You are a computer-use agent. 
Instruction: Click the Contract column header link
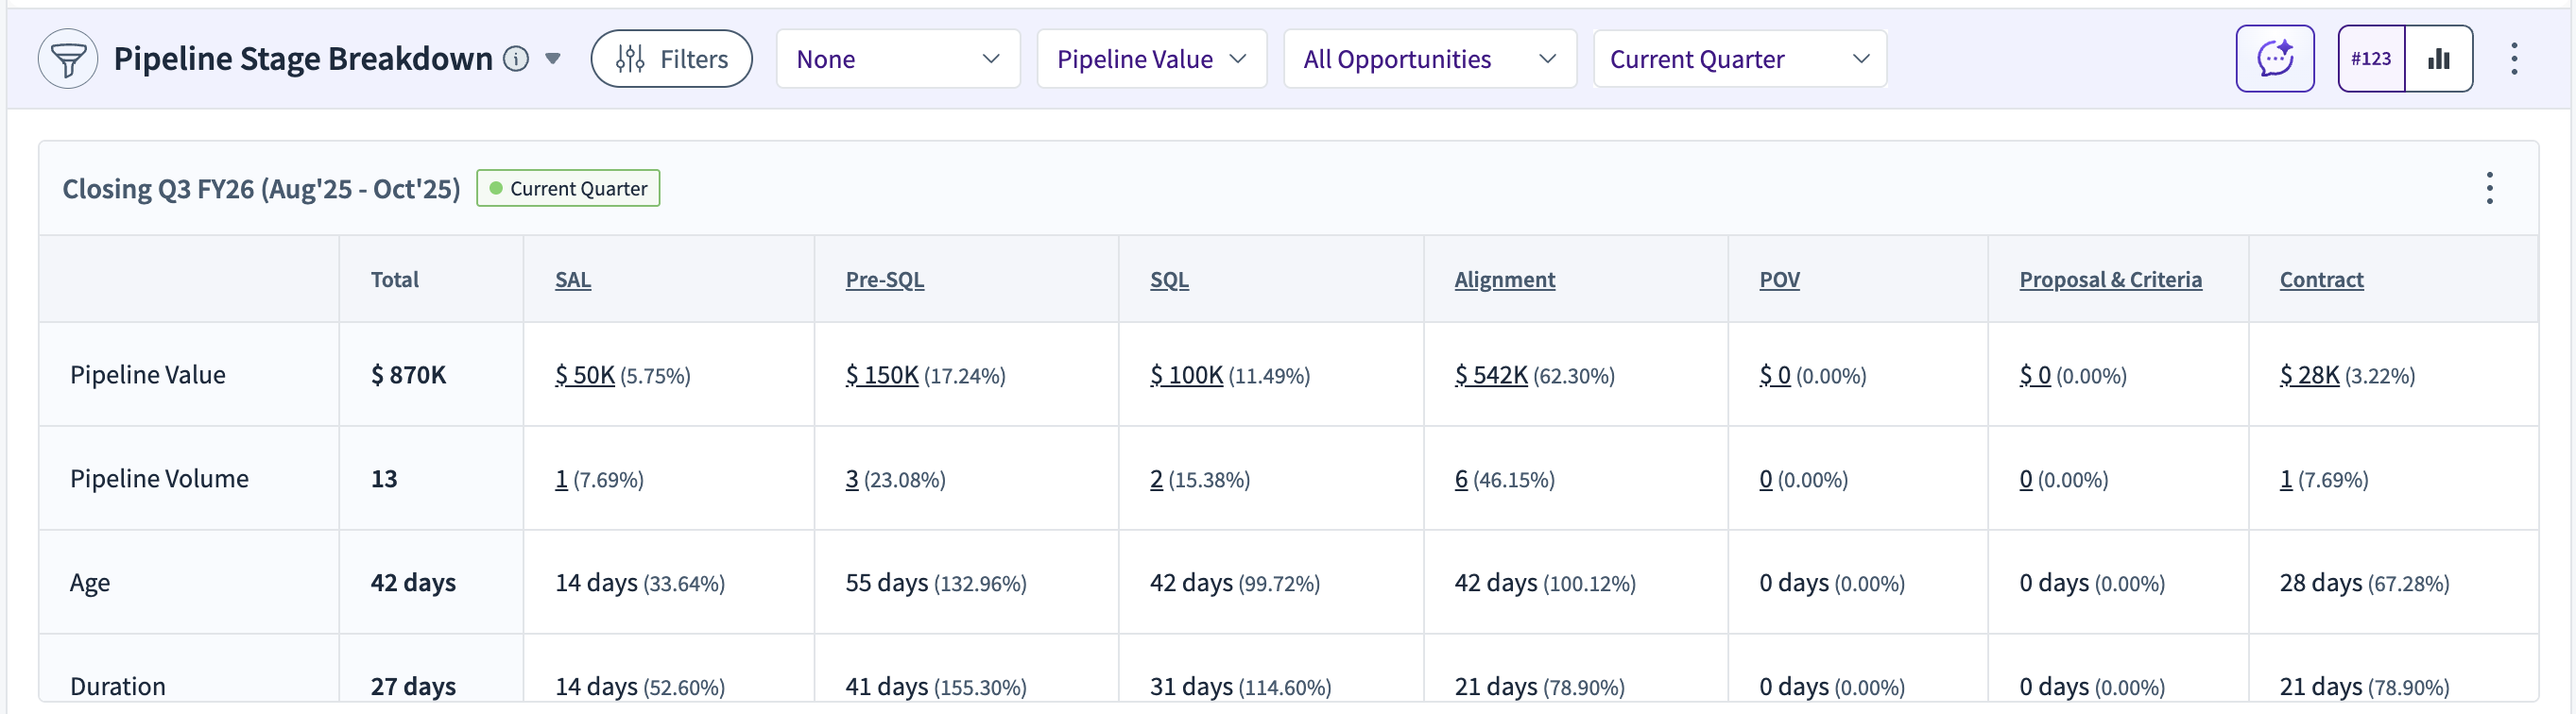tap(2321, 280)
